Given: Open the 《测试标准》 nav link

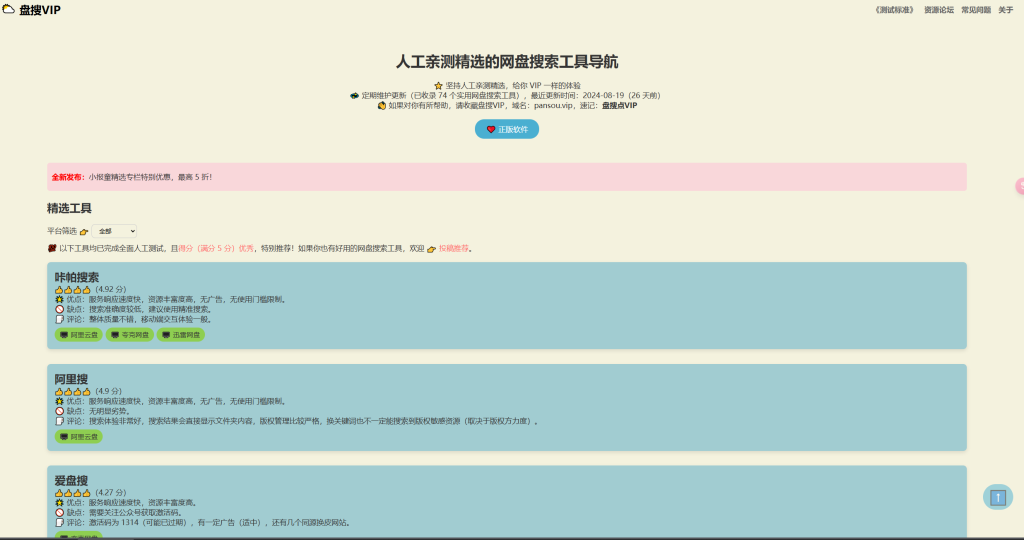Looking at the screenshot, I should pyautogui.click(x=895, y=10).
